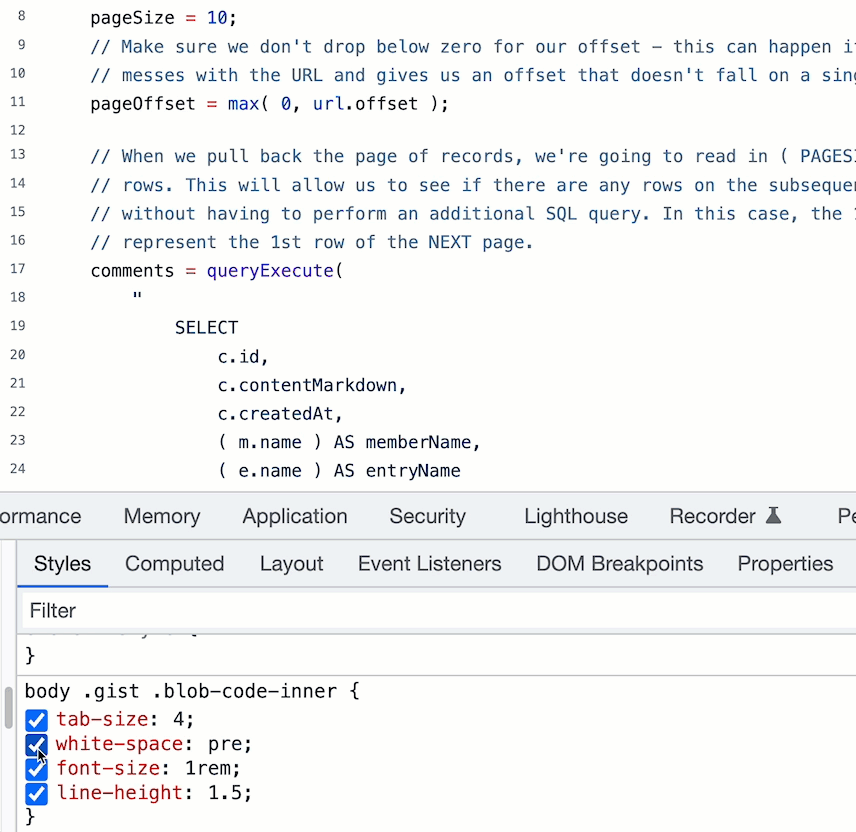
Task: Open the Memory panel
Action: tap(161, 516)
